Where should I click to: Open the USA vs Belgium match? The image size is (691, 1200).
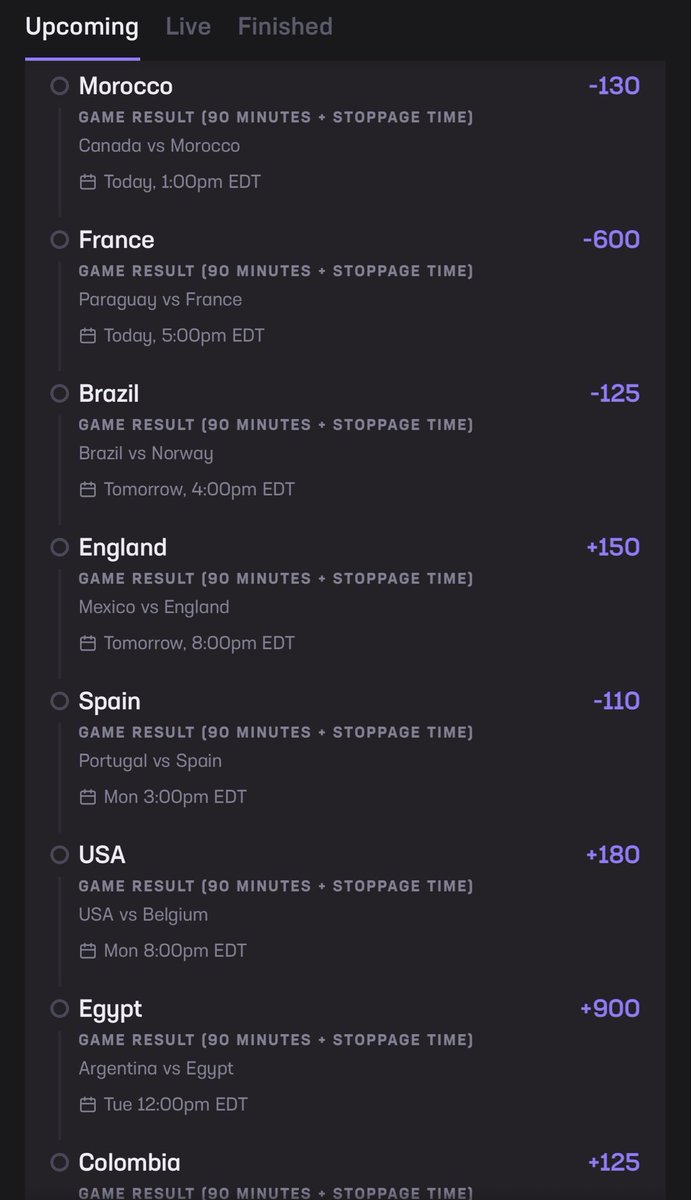[x=143, y=915]
